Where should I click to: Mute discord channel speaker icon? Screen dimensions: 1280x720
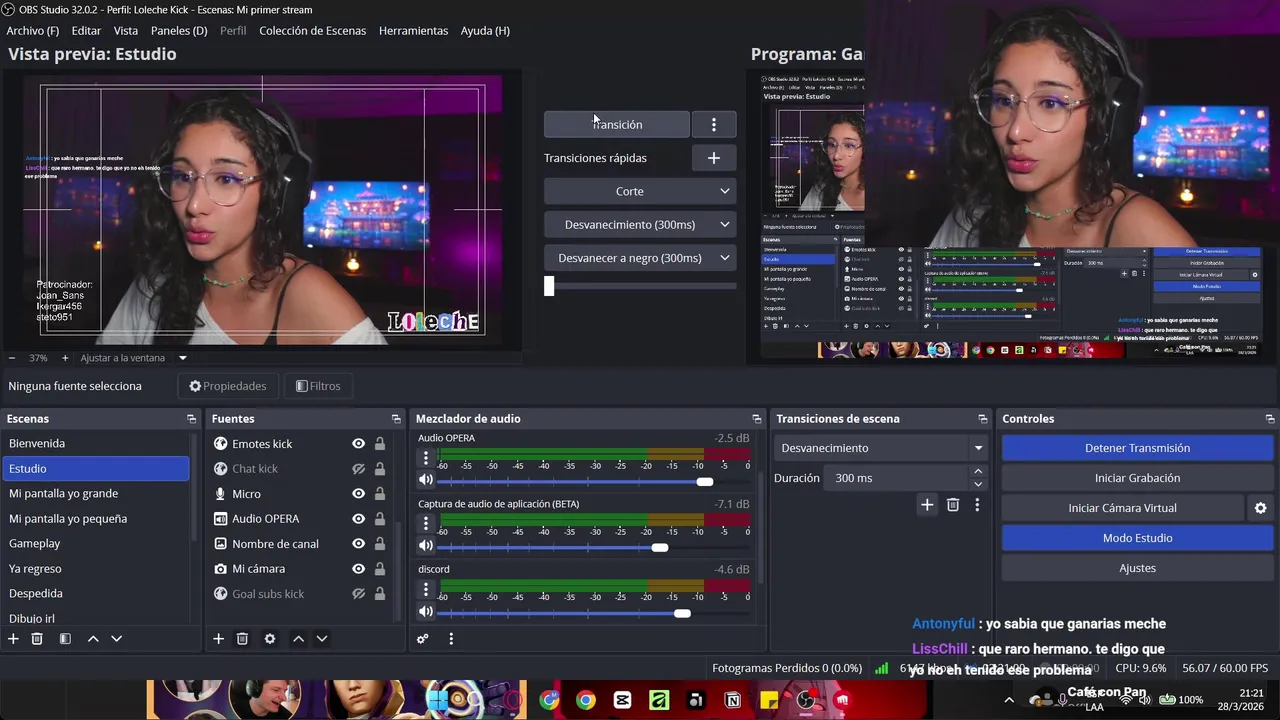[426, 611]
